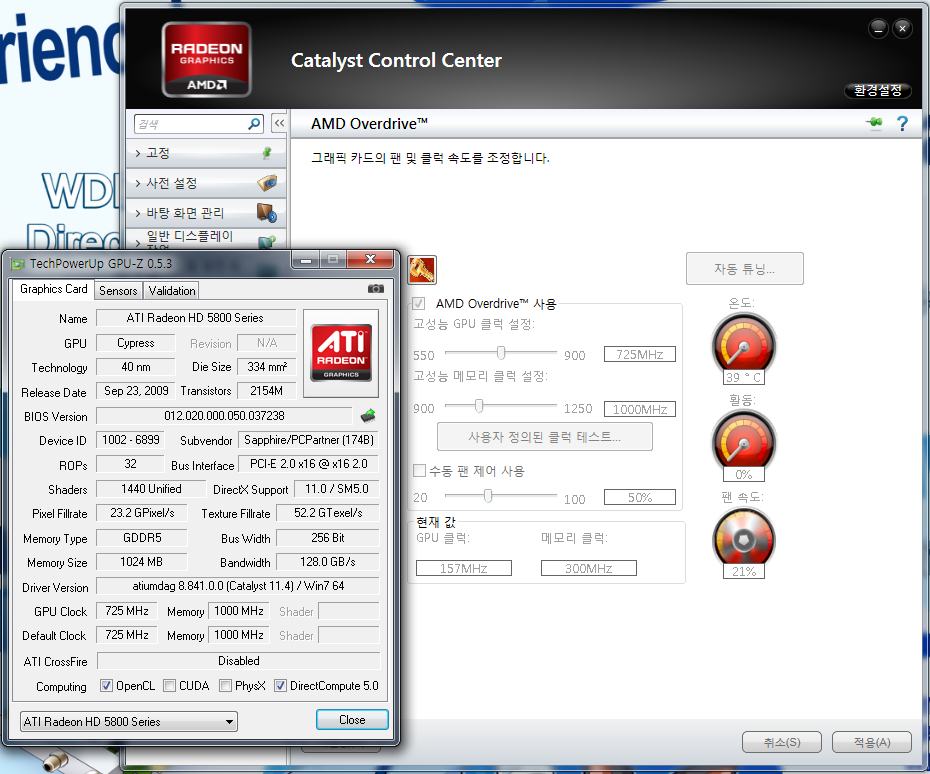Image resolution: width=930 pixels, height=774 pixels.
Task: Click the 일반 디스플레이 sidebar icon
Action: coord(267,241)
